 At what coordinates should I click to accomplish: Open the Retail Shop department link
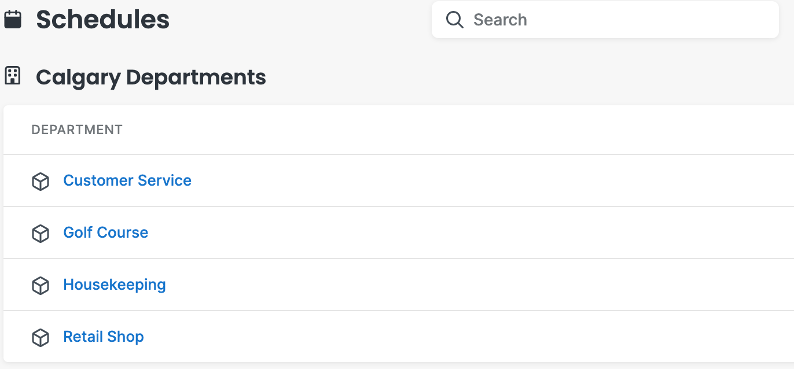(x=103, y=337)
